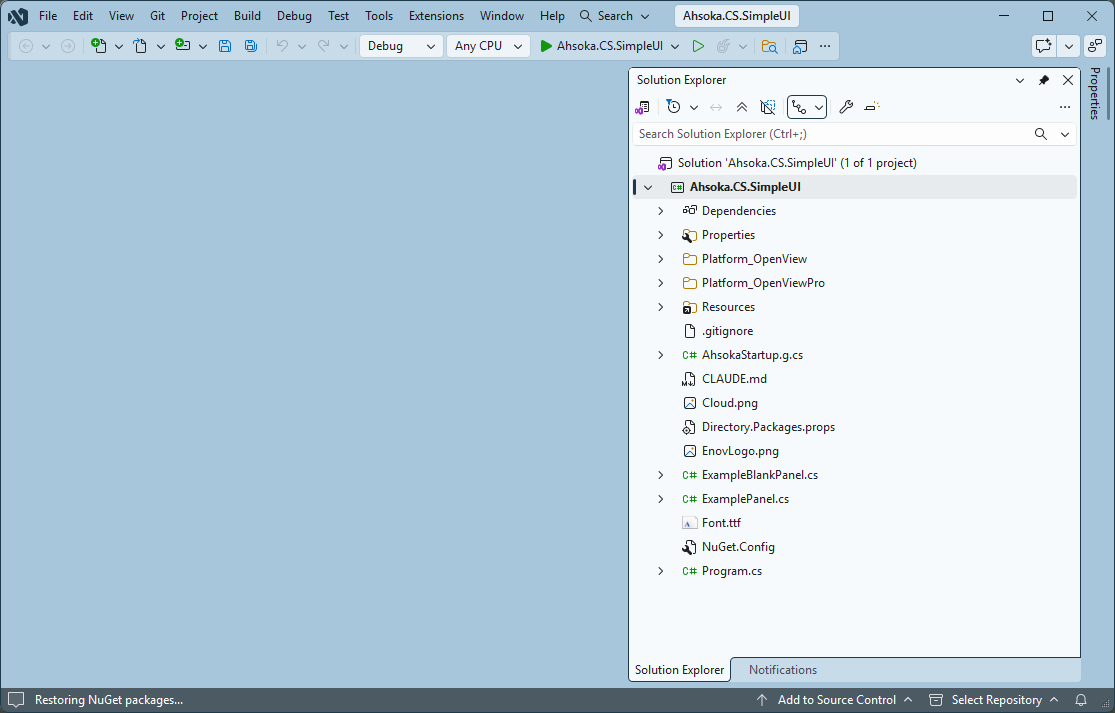Toggle the Git changes view button
Viewport: 1115px width, 713px height.
[799, 107]
